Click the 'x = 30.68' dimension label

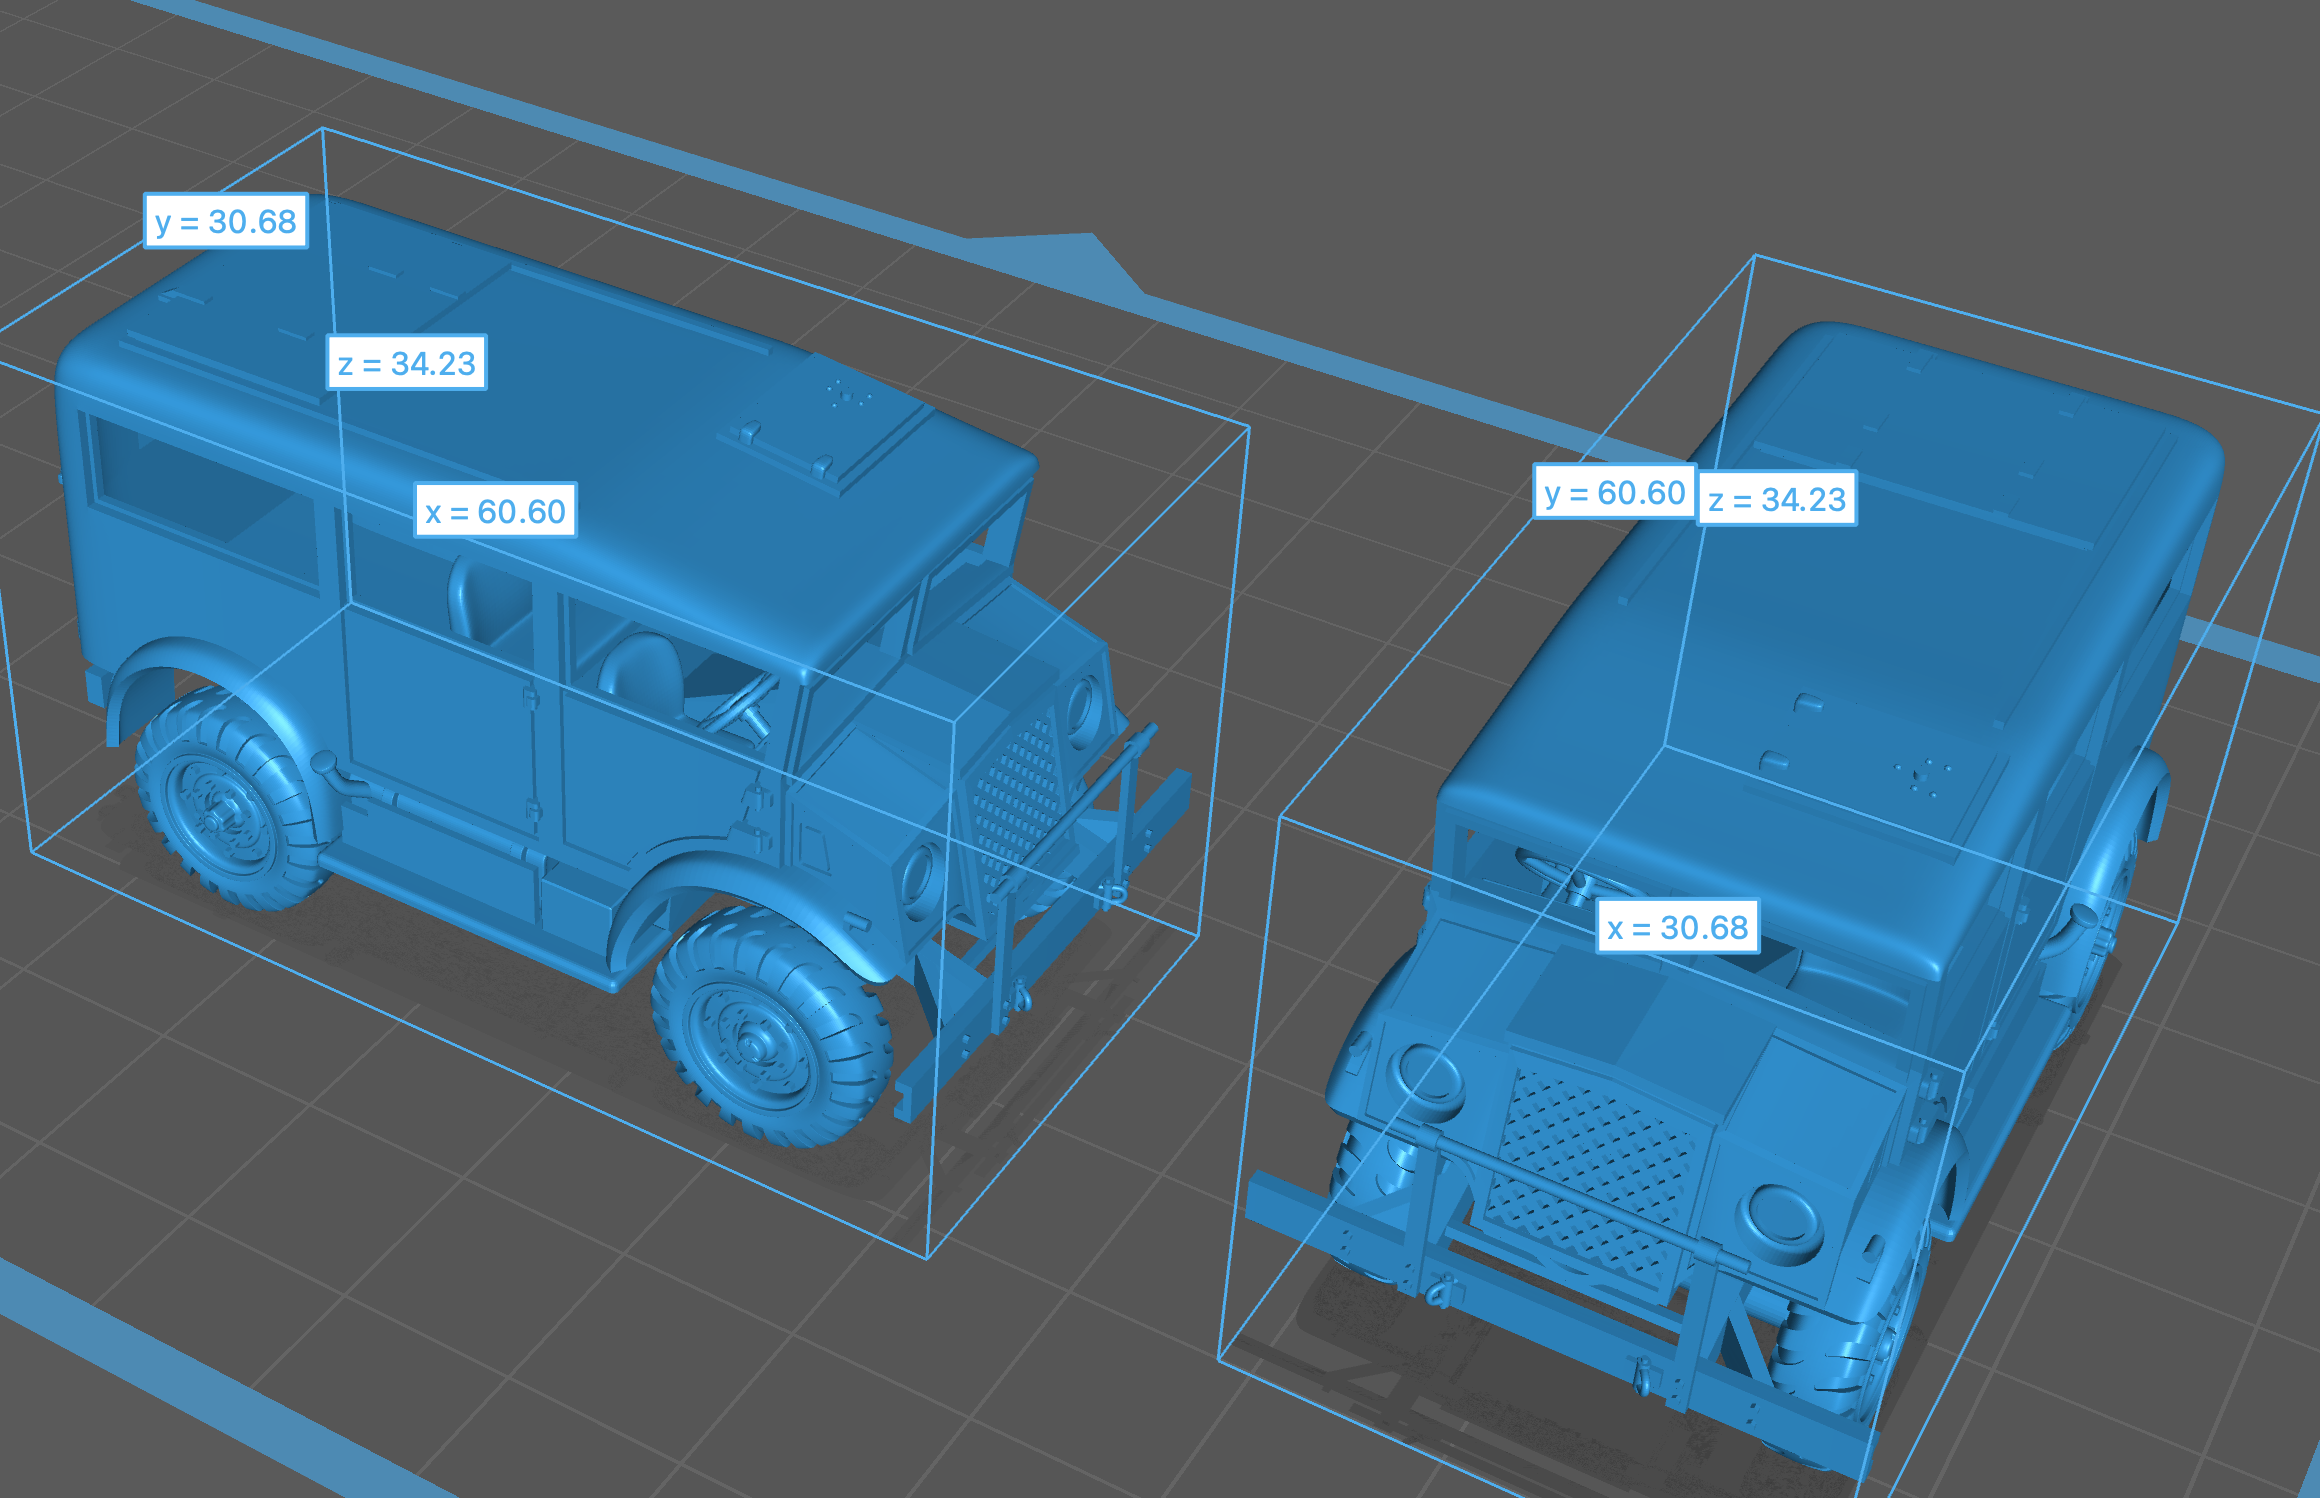(x=1677, y=927)
